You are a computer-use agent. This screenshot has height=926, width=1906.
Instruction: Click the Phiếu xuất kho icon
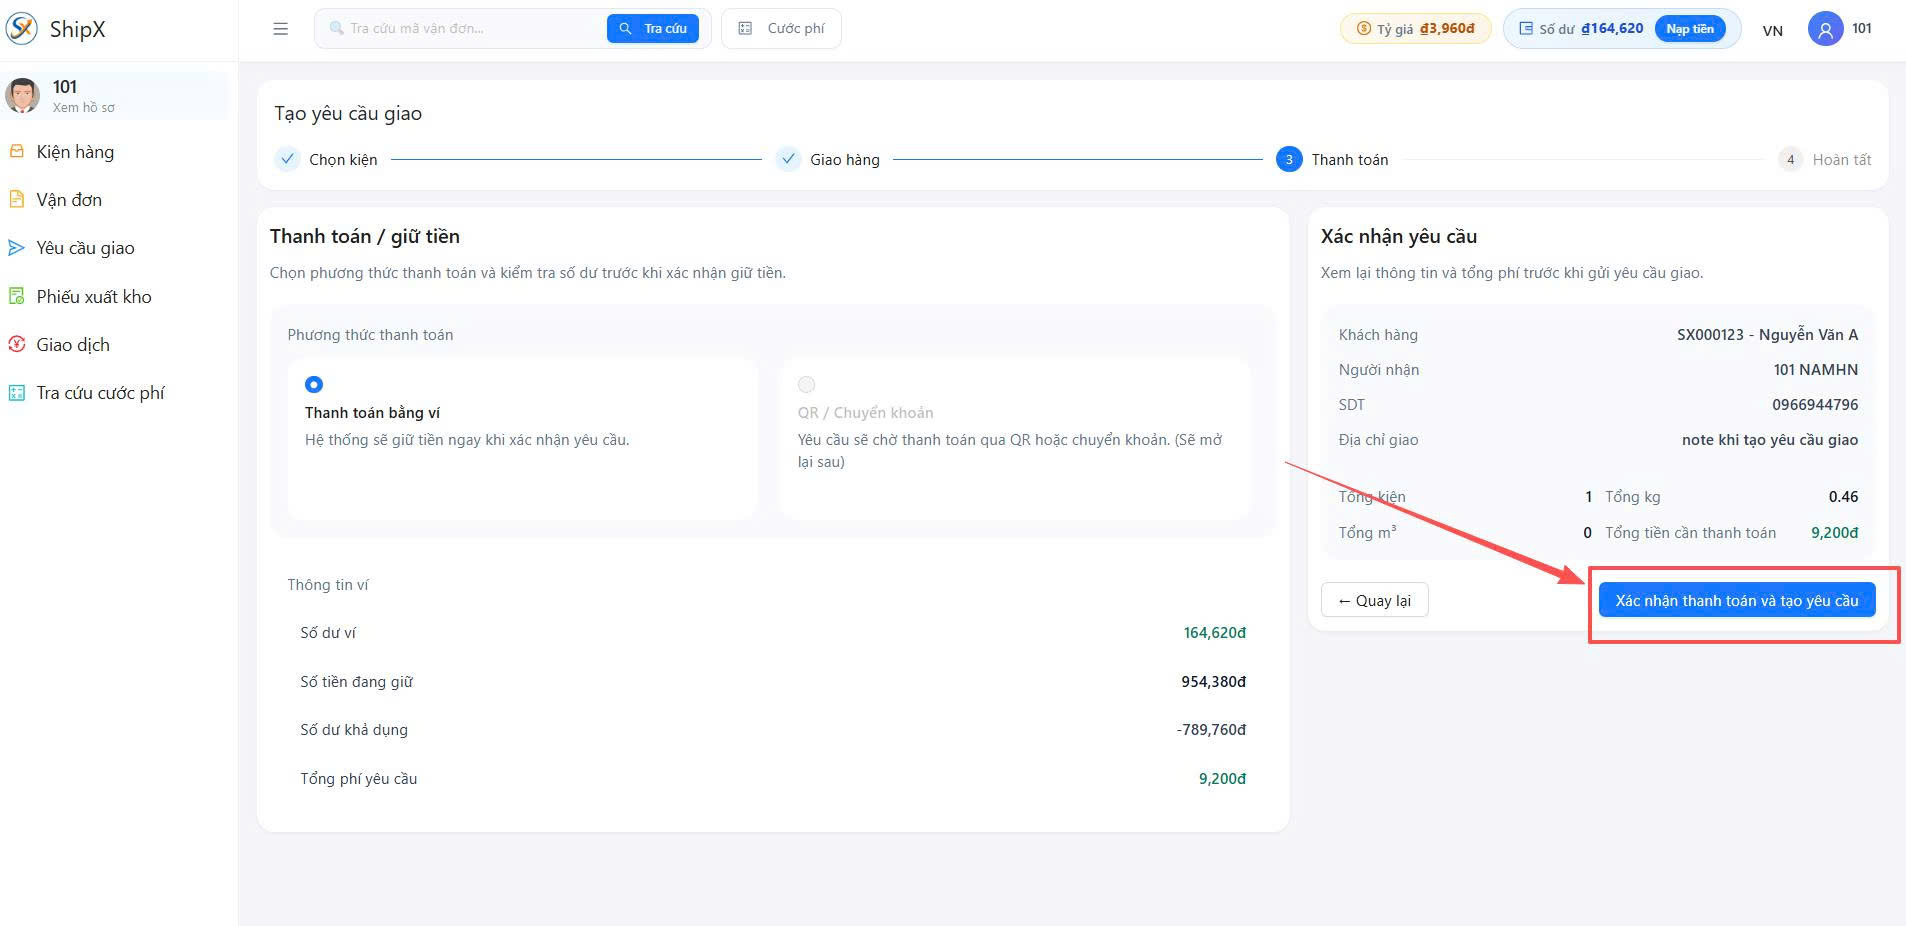pyautogui.click(x=17, y=297)
